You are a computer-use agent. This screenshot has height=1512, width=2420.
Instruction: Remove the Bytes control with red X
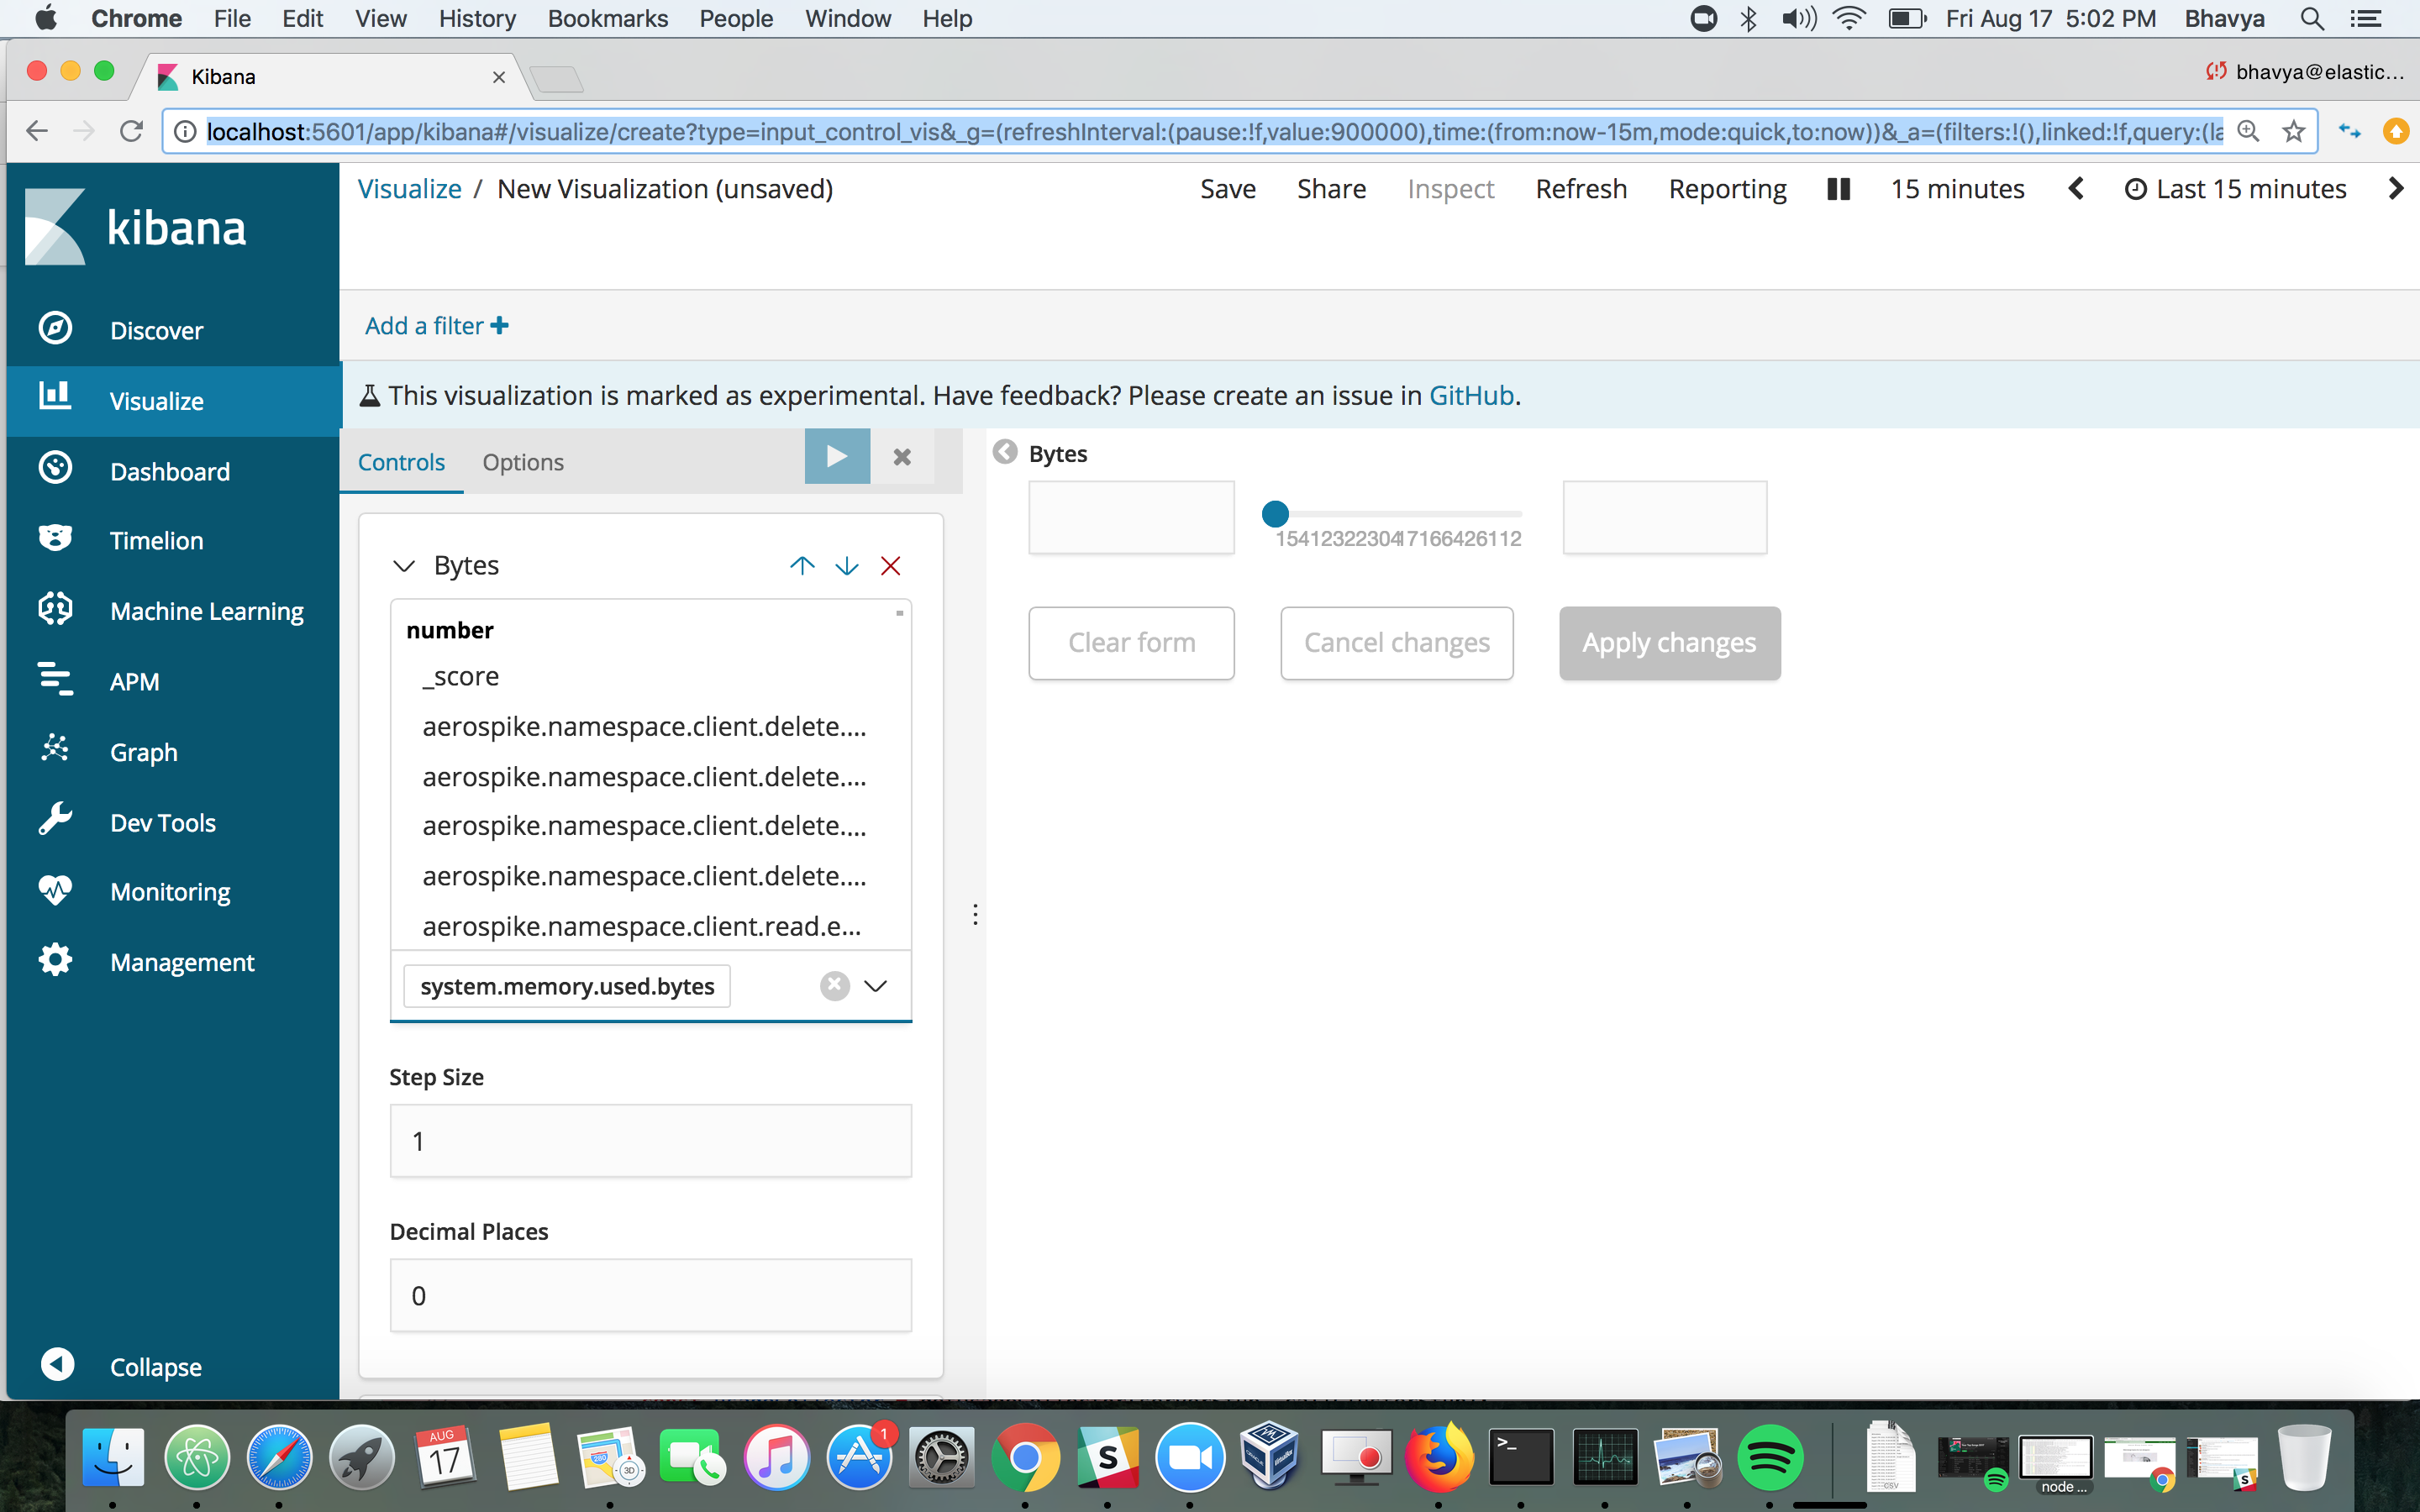891,566
